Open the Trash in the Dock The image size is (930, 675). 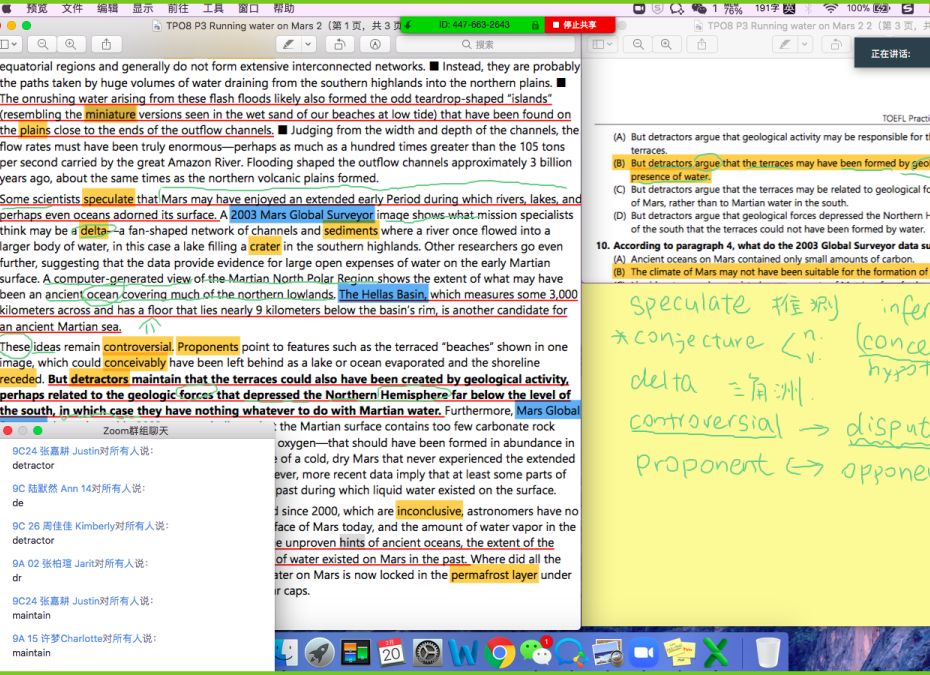coord(767,652)
